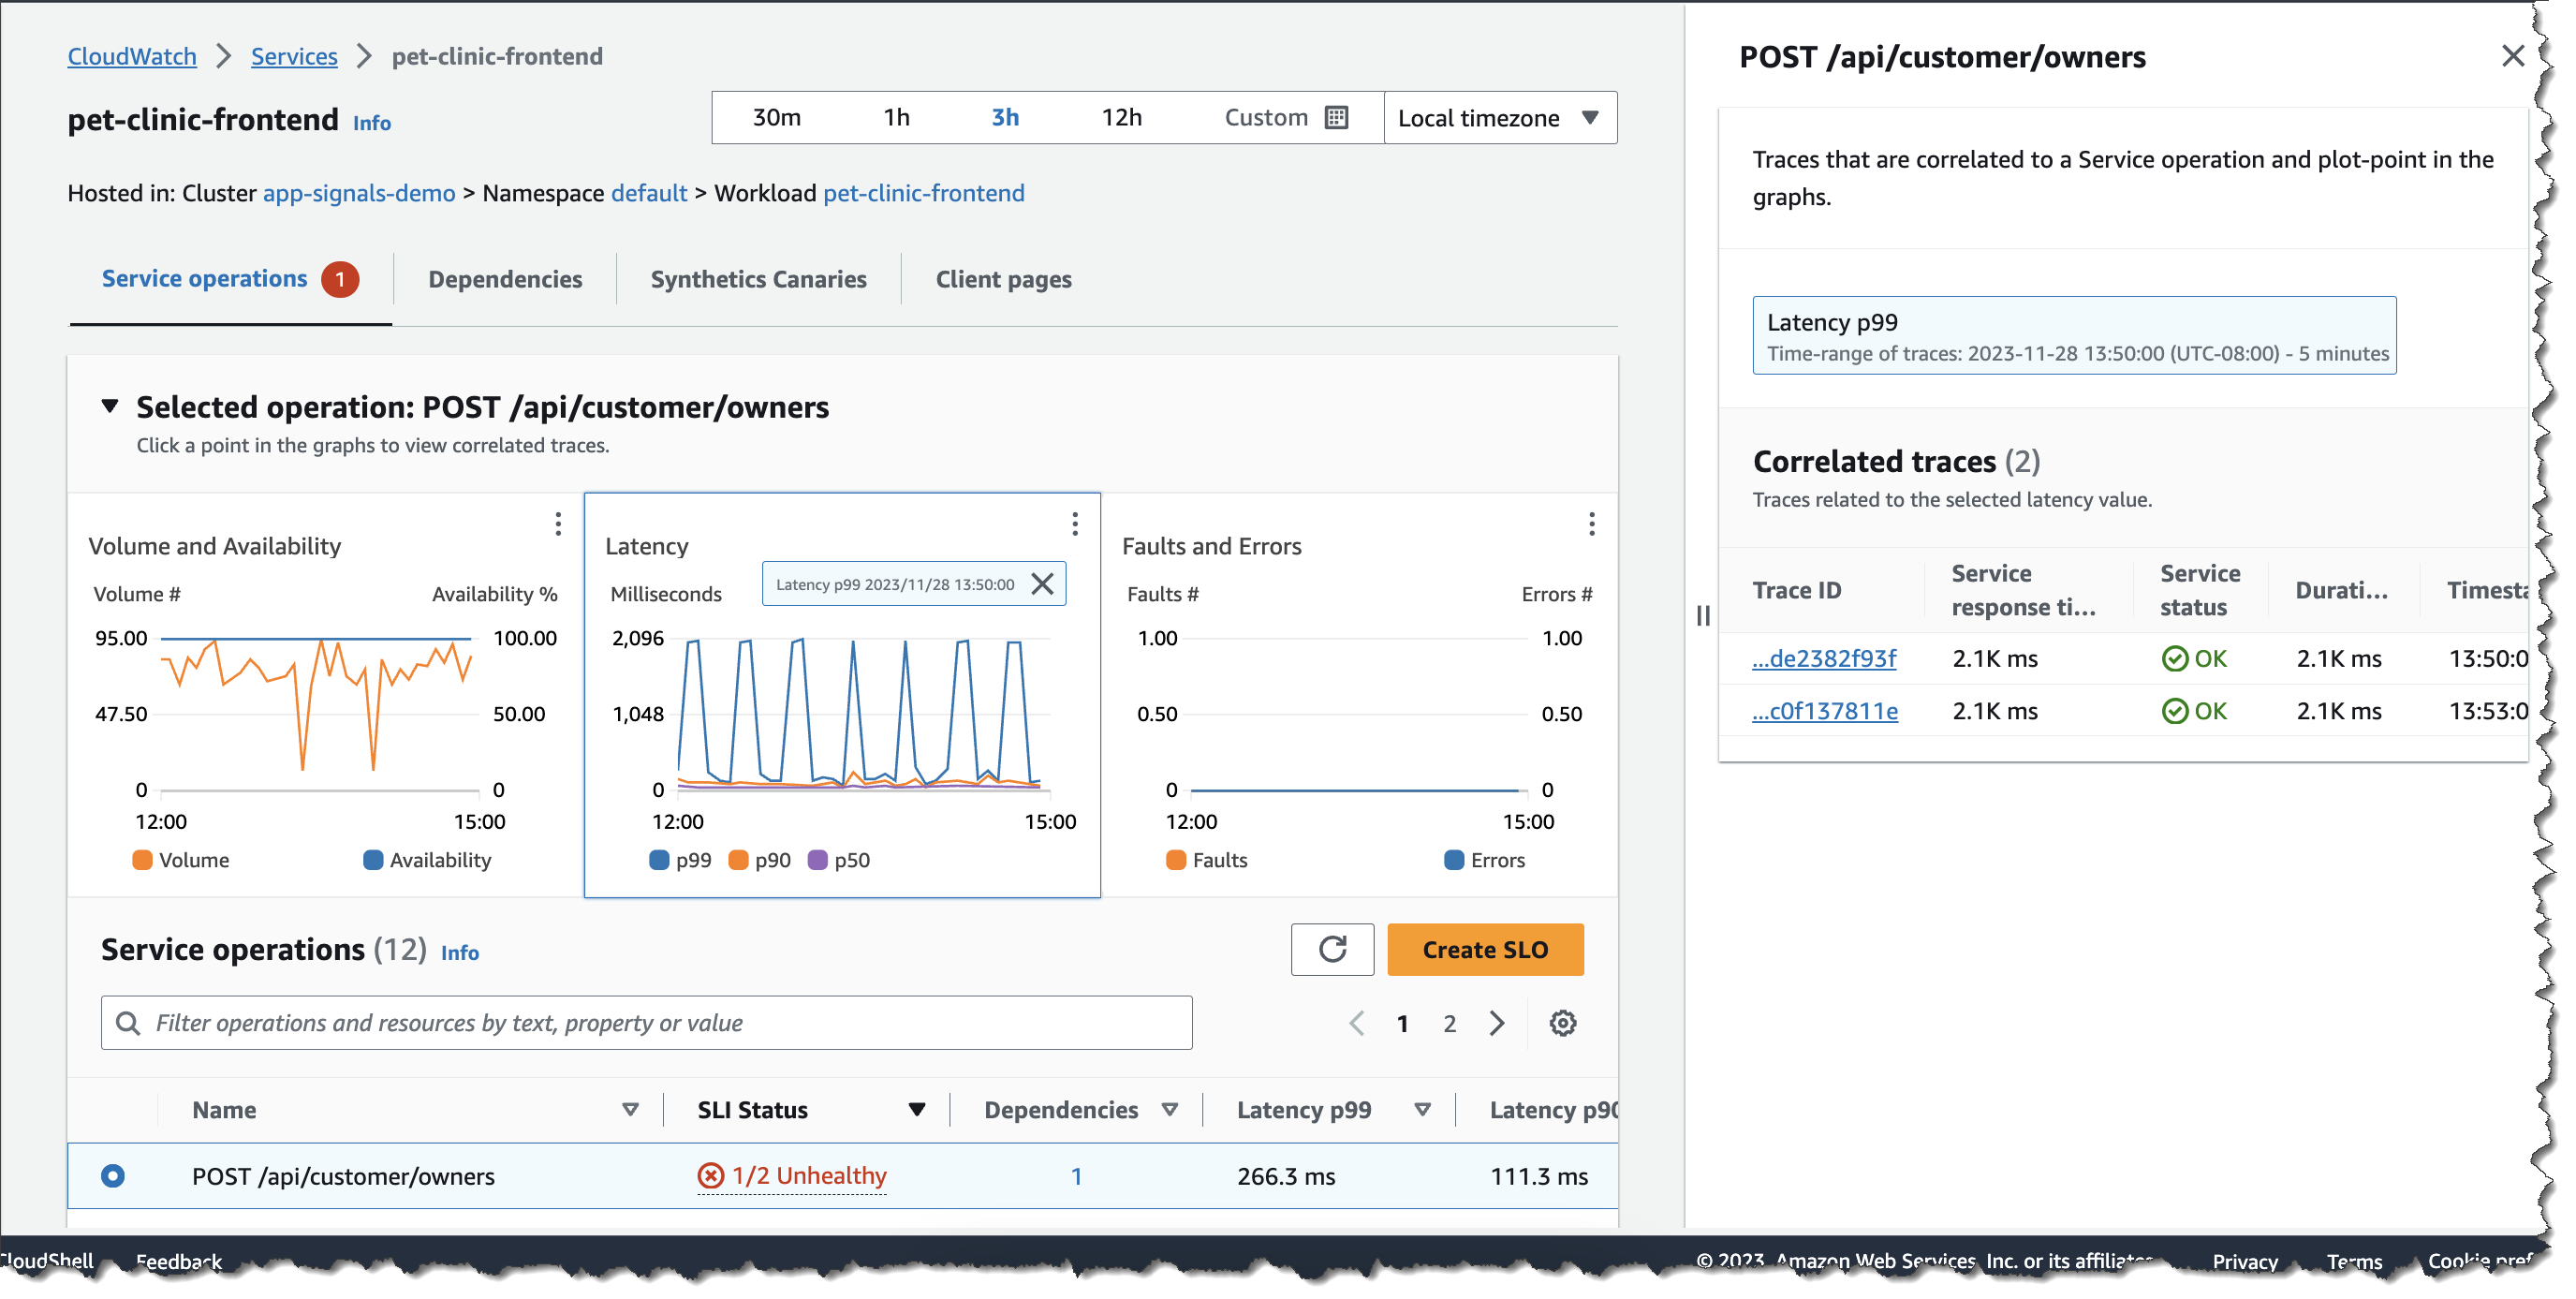Open Faults and Errors graph options menu

coord(1591,524)
